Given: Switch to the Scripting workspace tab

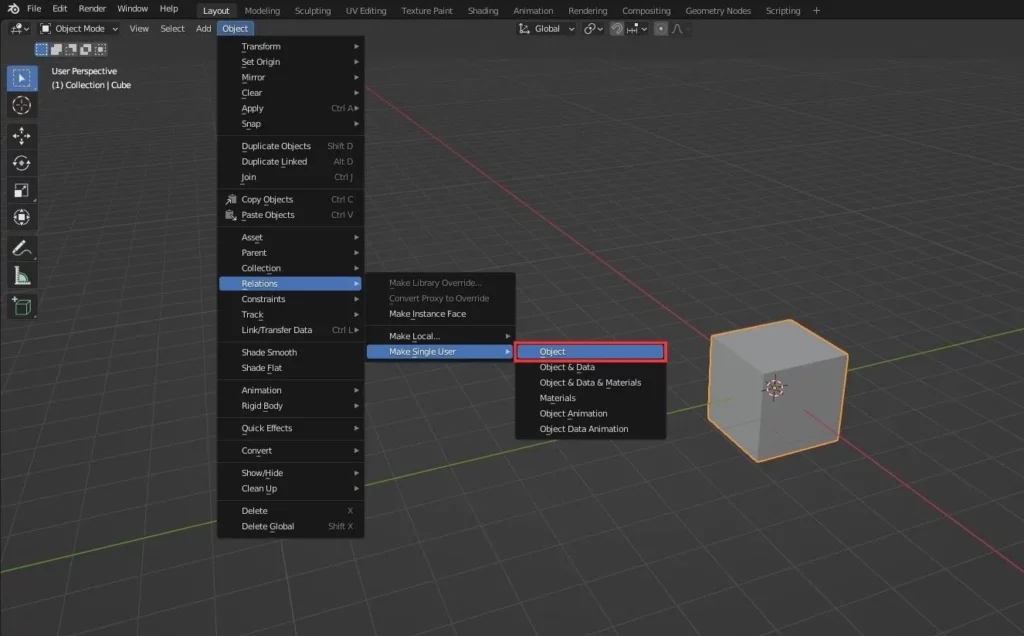Looking at the screenshot, I should click(783, 11).
